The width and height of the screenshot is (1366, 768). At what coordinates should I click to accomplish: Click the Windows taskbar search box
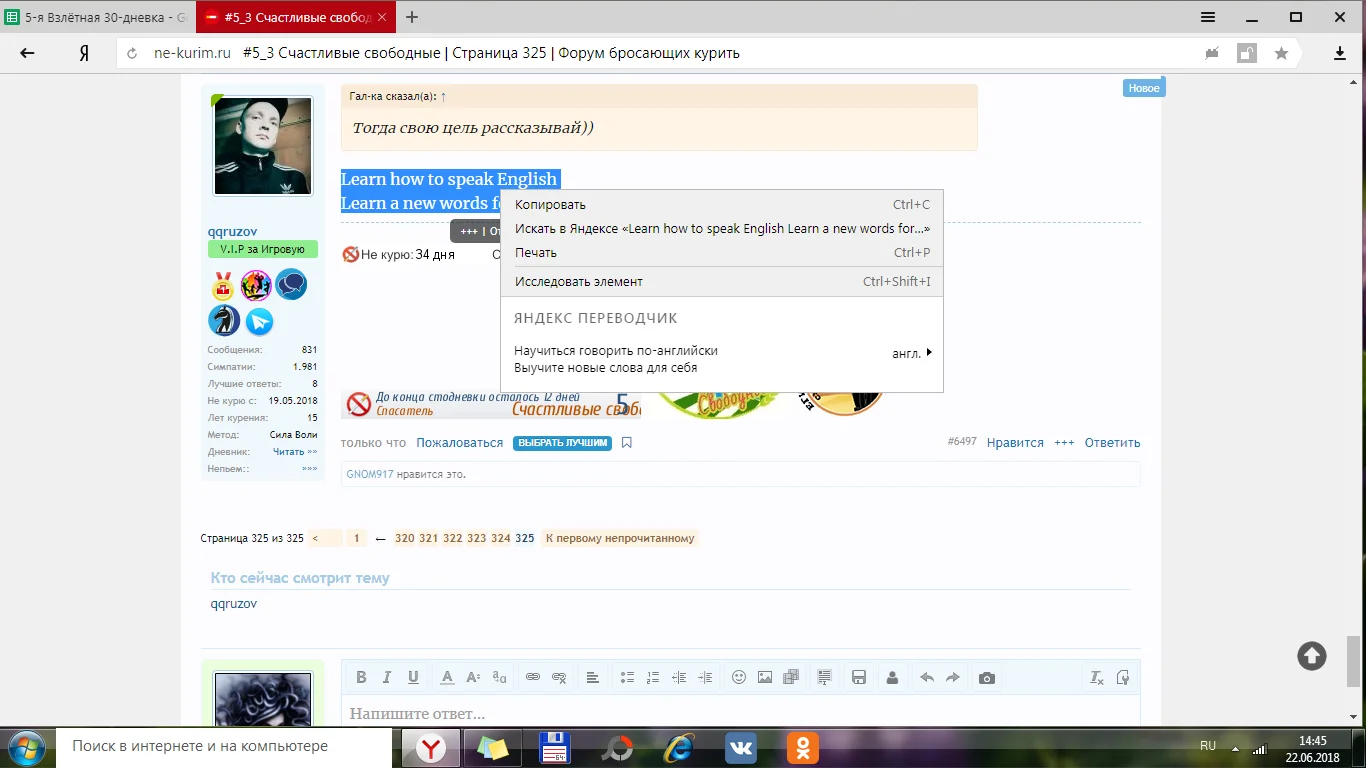pyautogui.click(x=226, y=746)
